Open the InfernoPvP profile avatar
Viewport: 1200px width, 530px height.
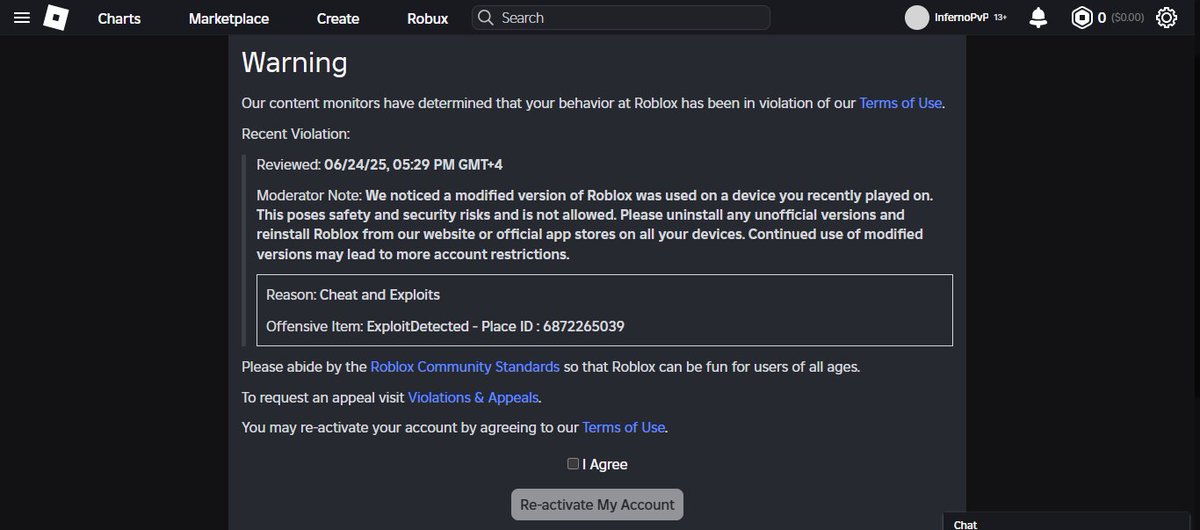917,18
